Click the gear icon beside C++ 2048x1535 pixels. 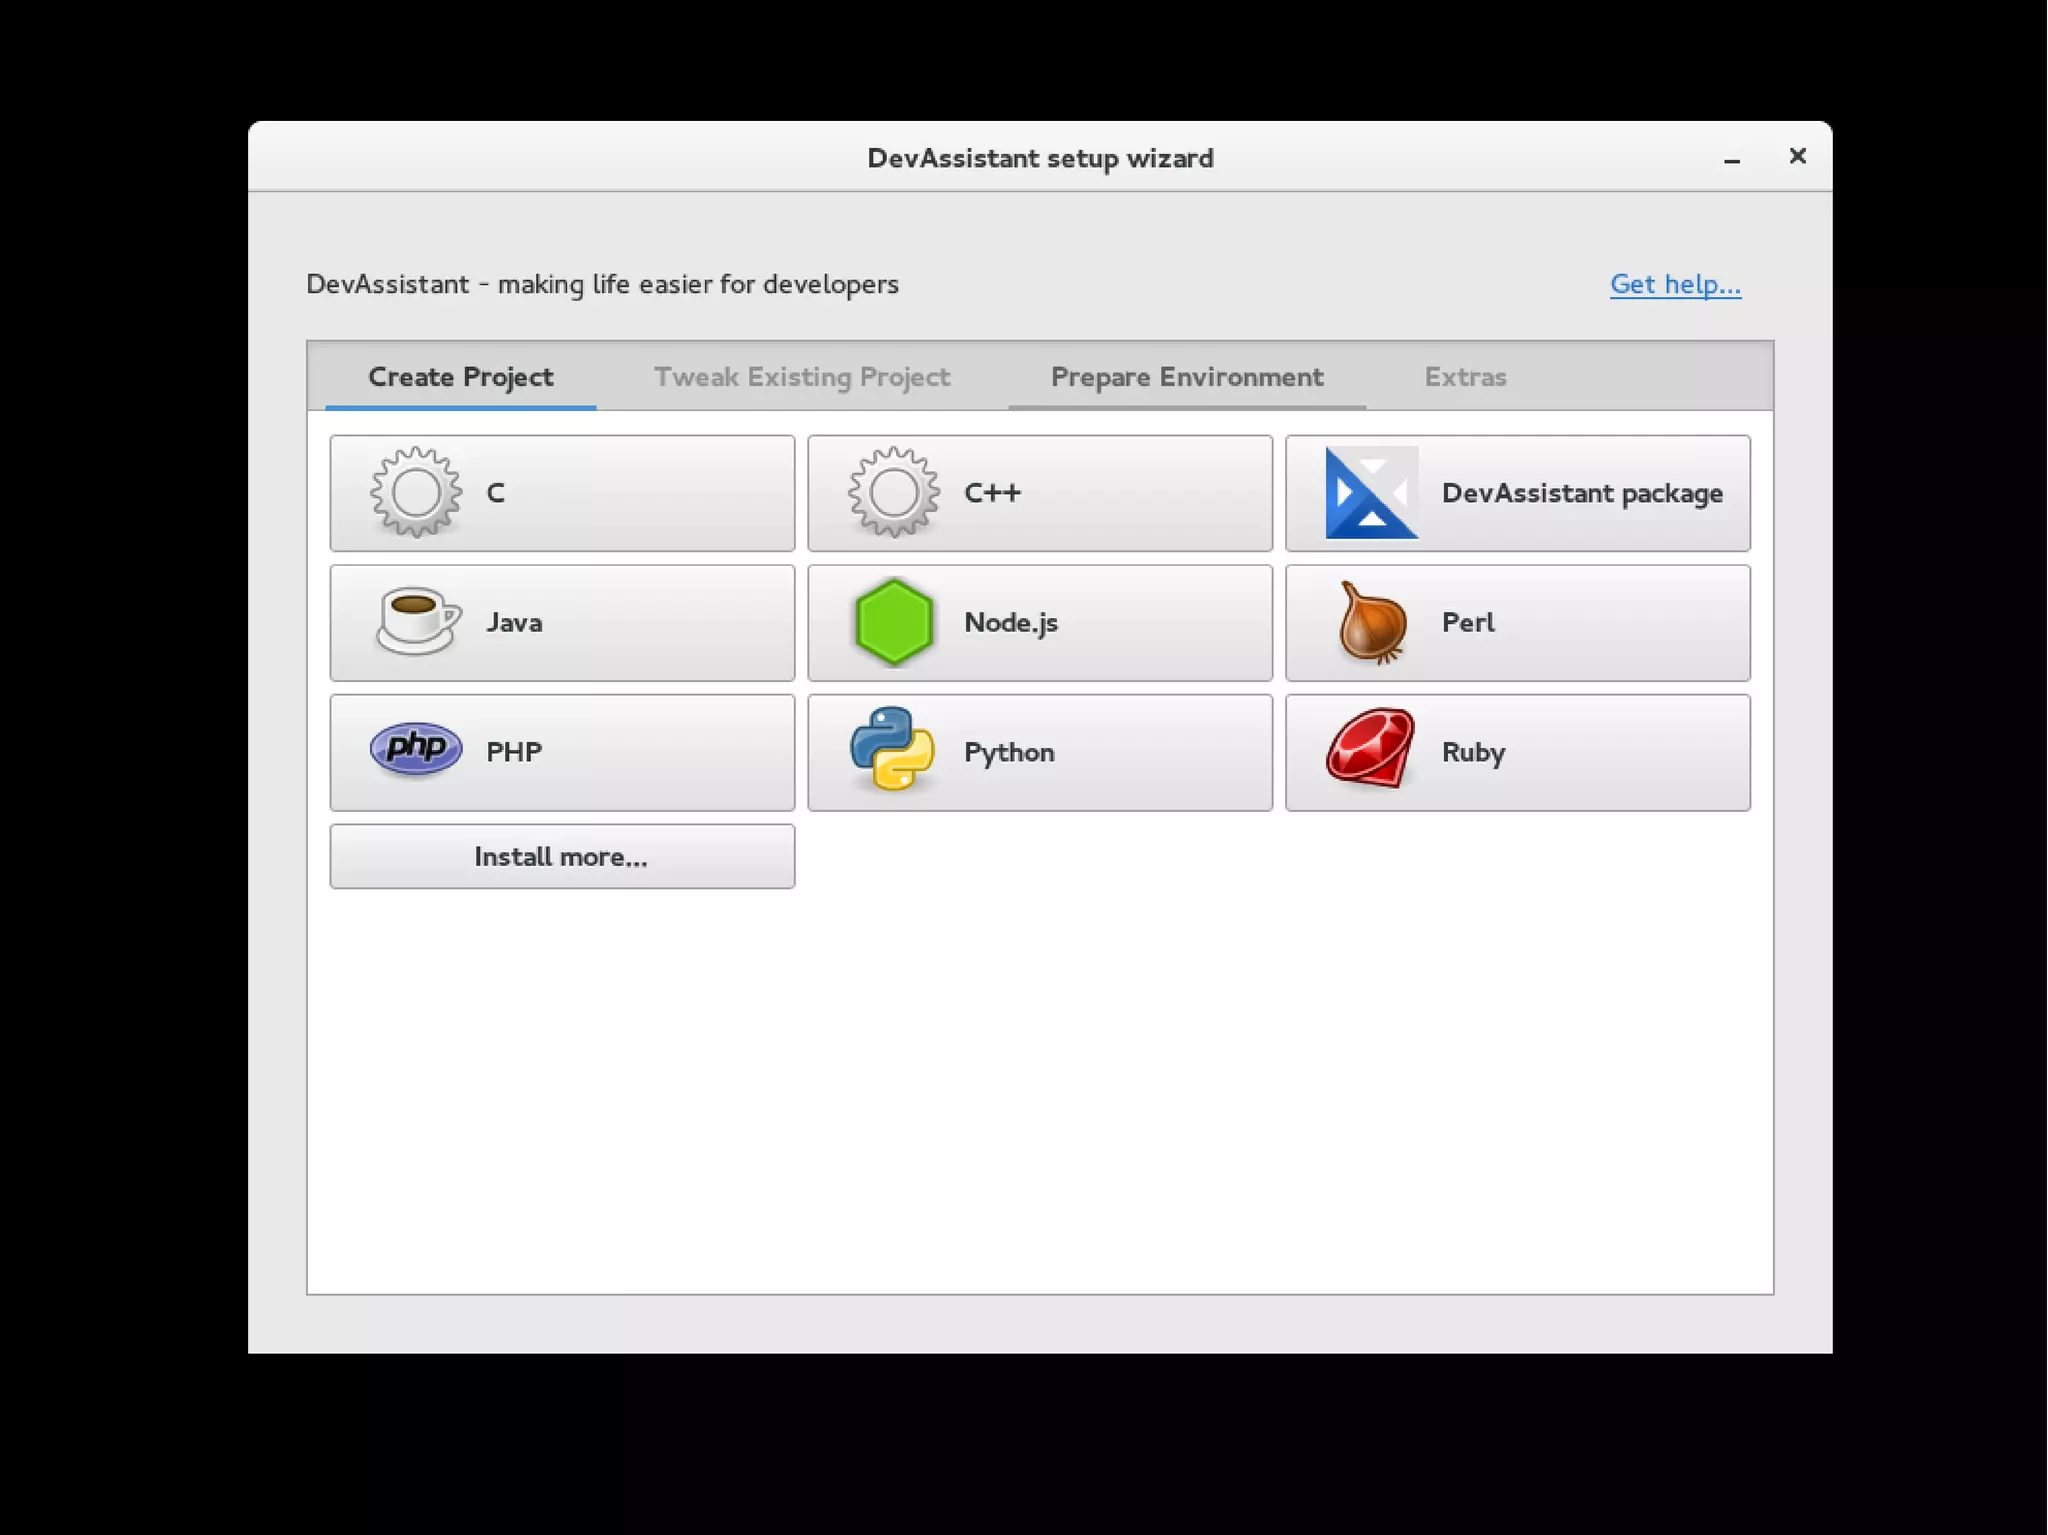coord(893,492)
